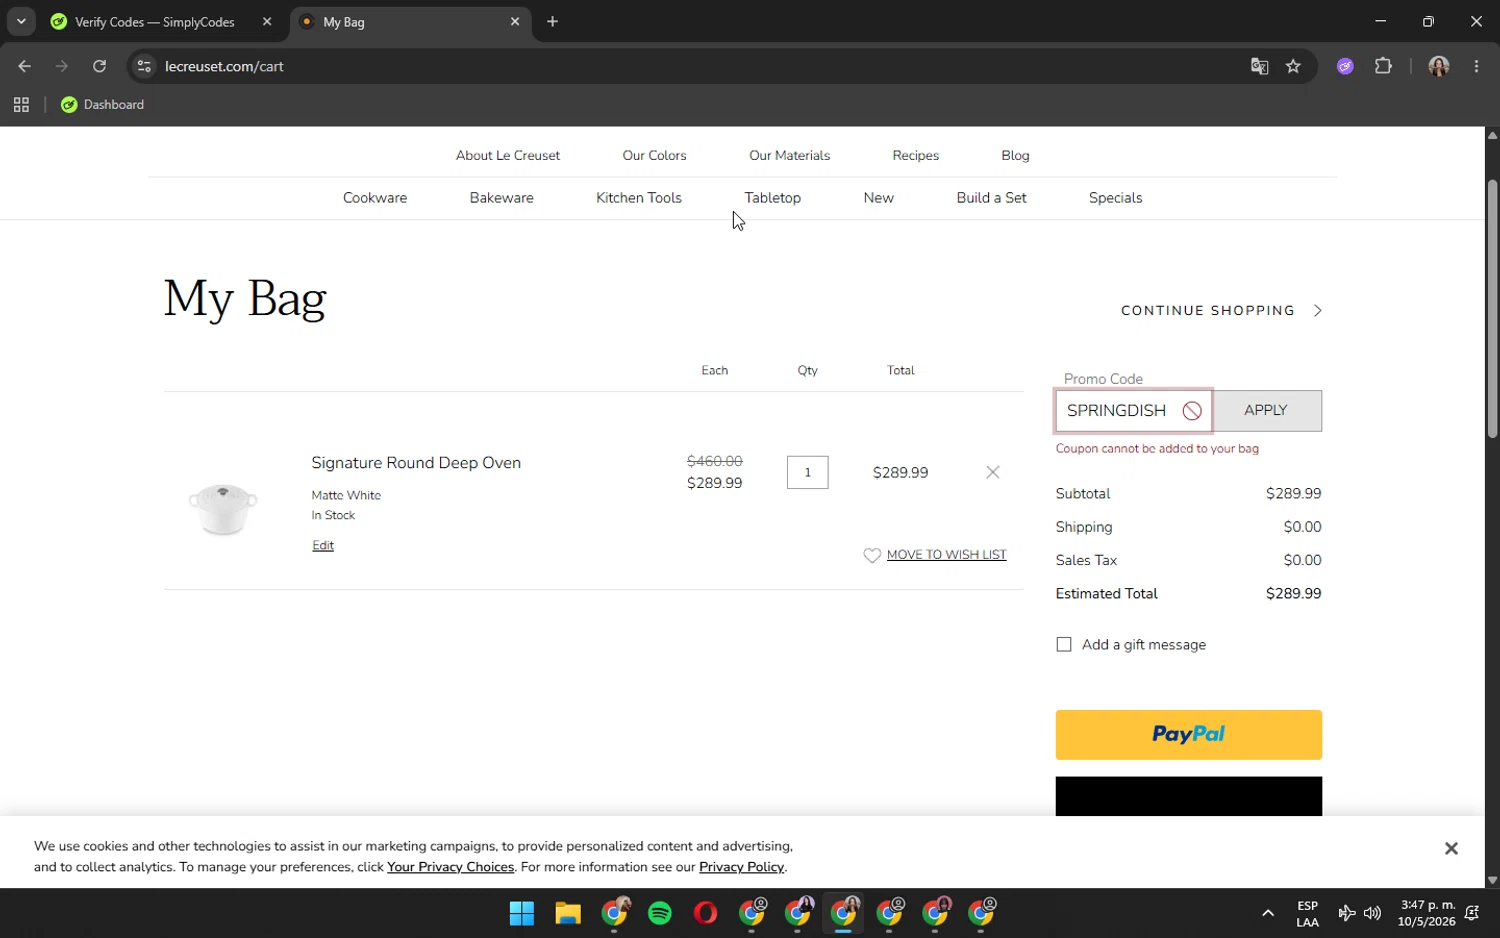1500x938 pixels.
Task: Open the Recipes link
Action: (x=915, y=155)
